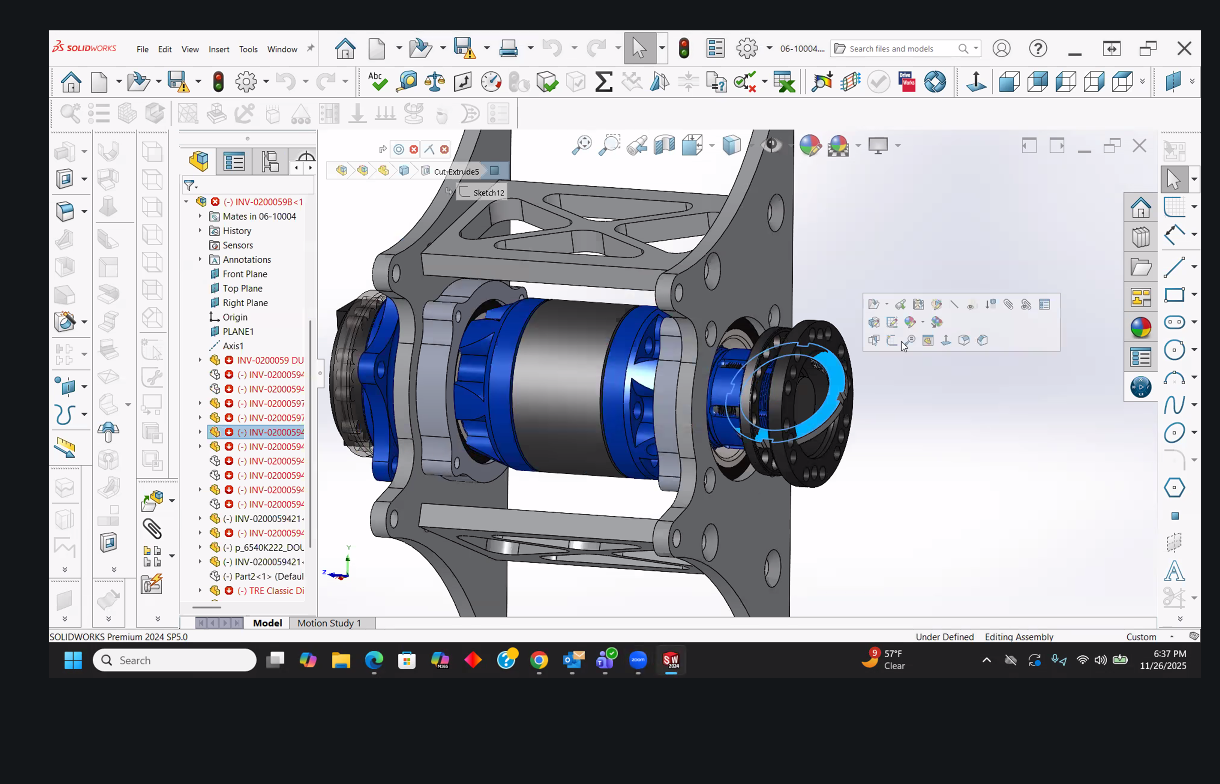Open Design Library icon in task pane

[x=1141, y=237]
